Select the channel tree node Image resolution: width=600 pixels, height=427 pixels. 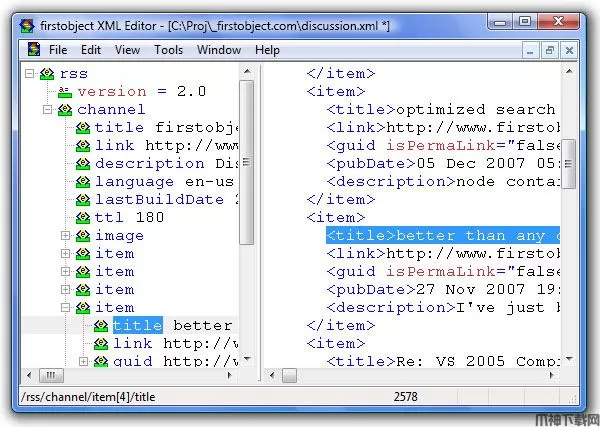click(x=111, y=110)
